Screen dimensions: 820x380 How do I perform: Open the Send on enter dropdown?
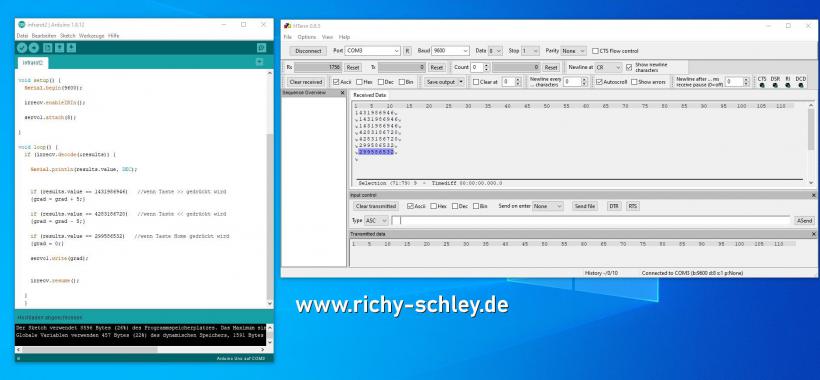tap(548, 206)
